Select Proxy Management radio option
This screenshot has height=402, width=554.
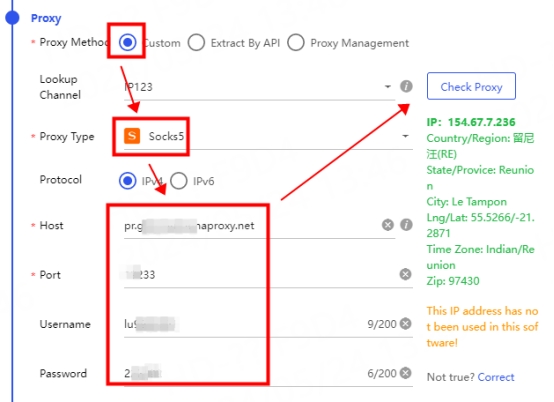click(x=296, y=43)
